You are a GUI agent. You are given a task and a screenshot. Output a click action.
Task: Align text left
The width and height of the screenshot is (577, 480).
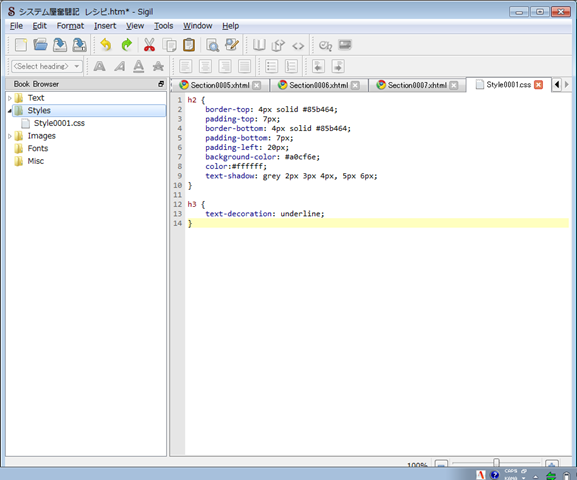pos(185,66)
